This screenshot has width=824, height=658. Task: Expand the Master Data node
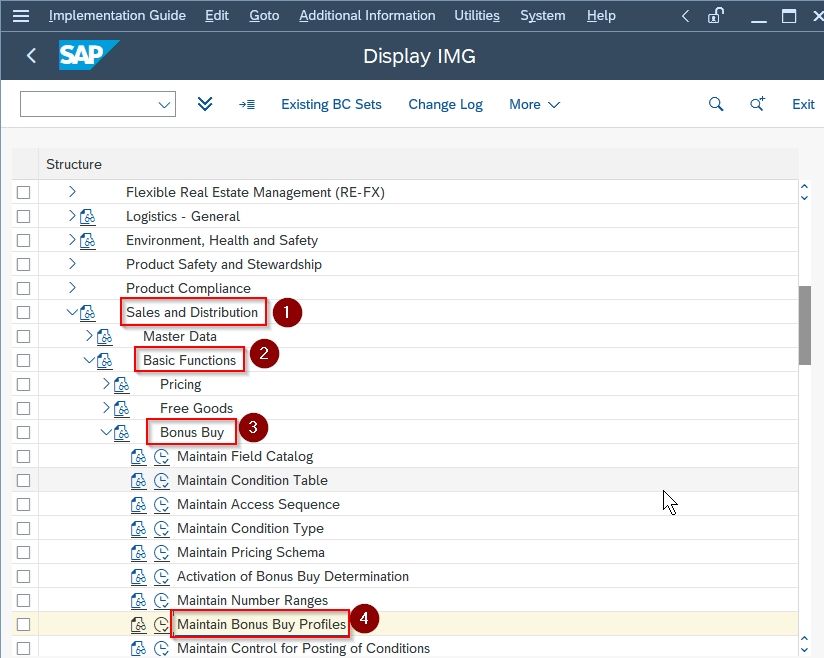[x=89, y=336]
